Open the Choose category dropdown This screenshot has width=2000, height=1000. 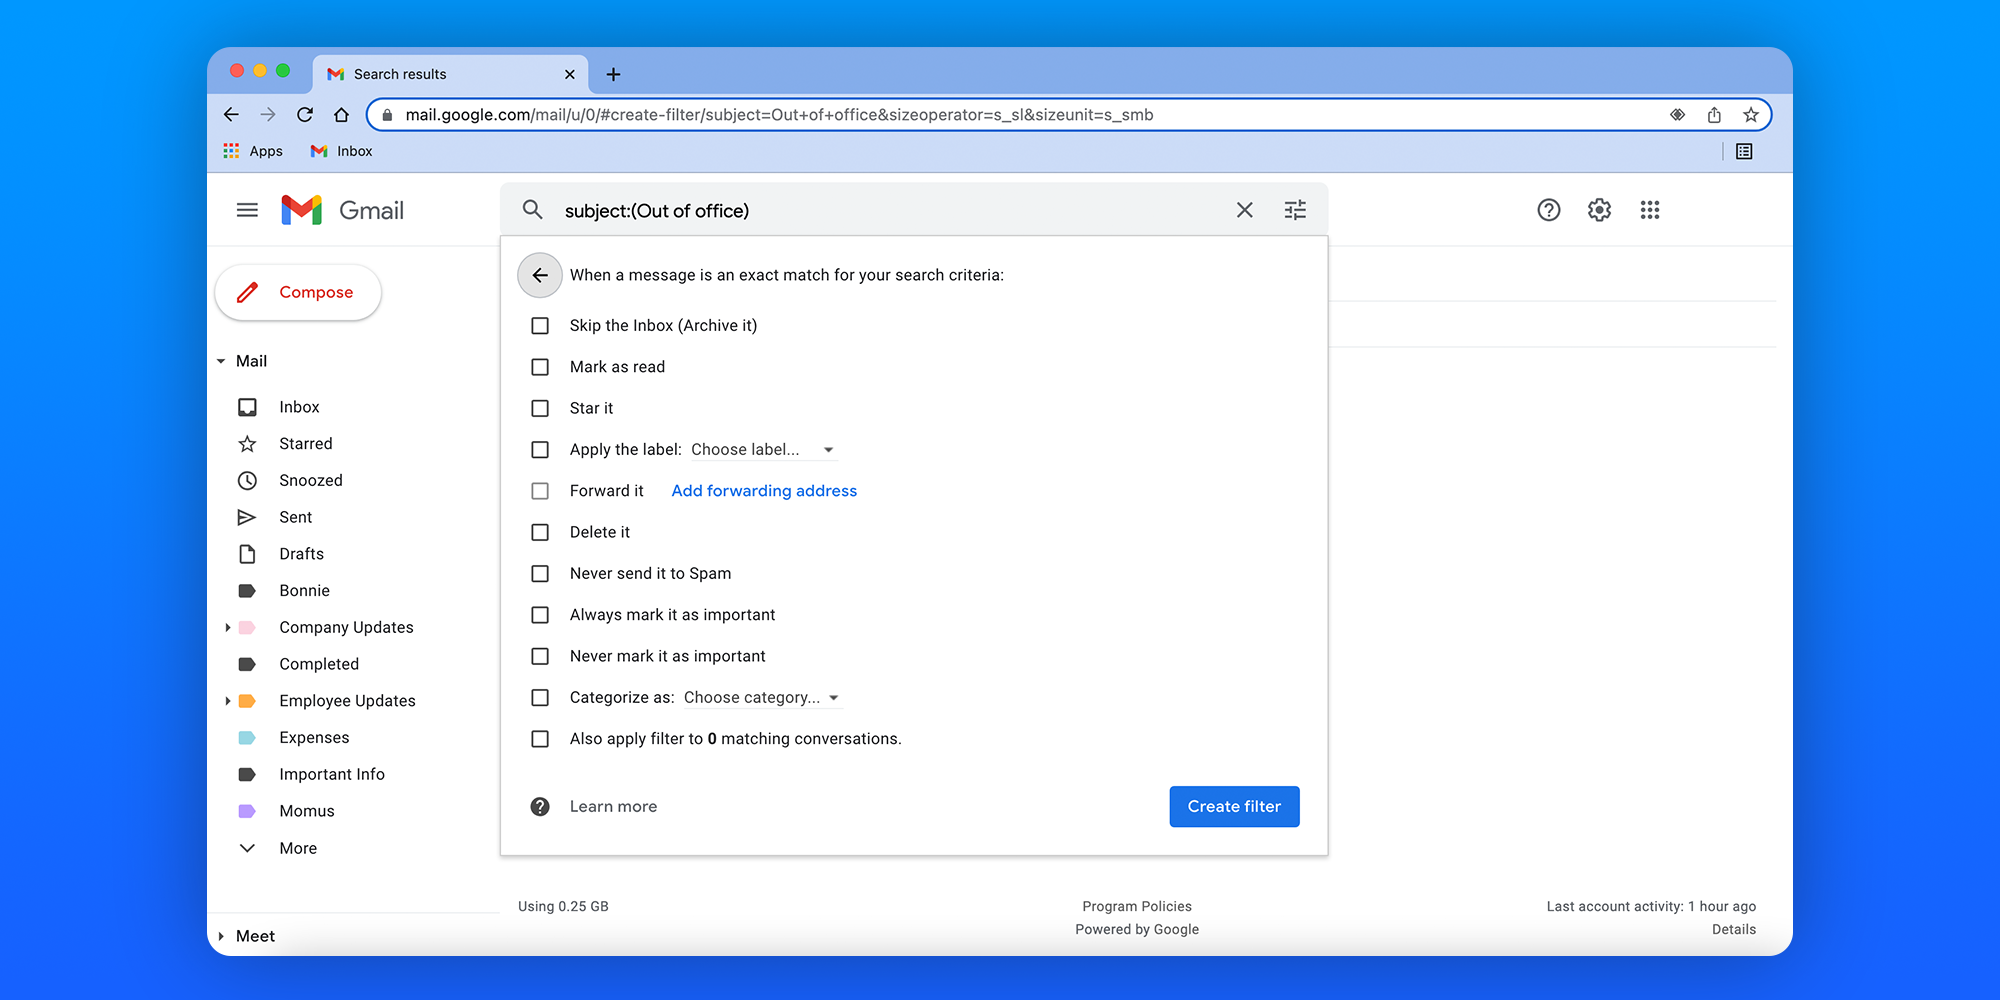tap(762, 698)
